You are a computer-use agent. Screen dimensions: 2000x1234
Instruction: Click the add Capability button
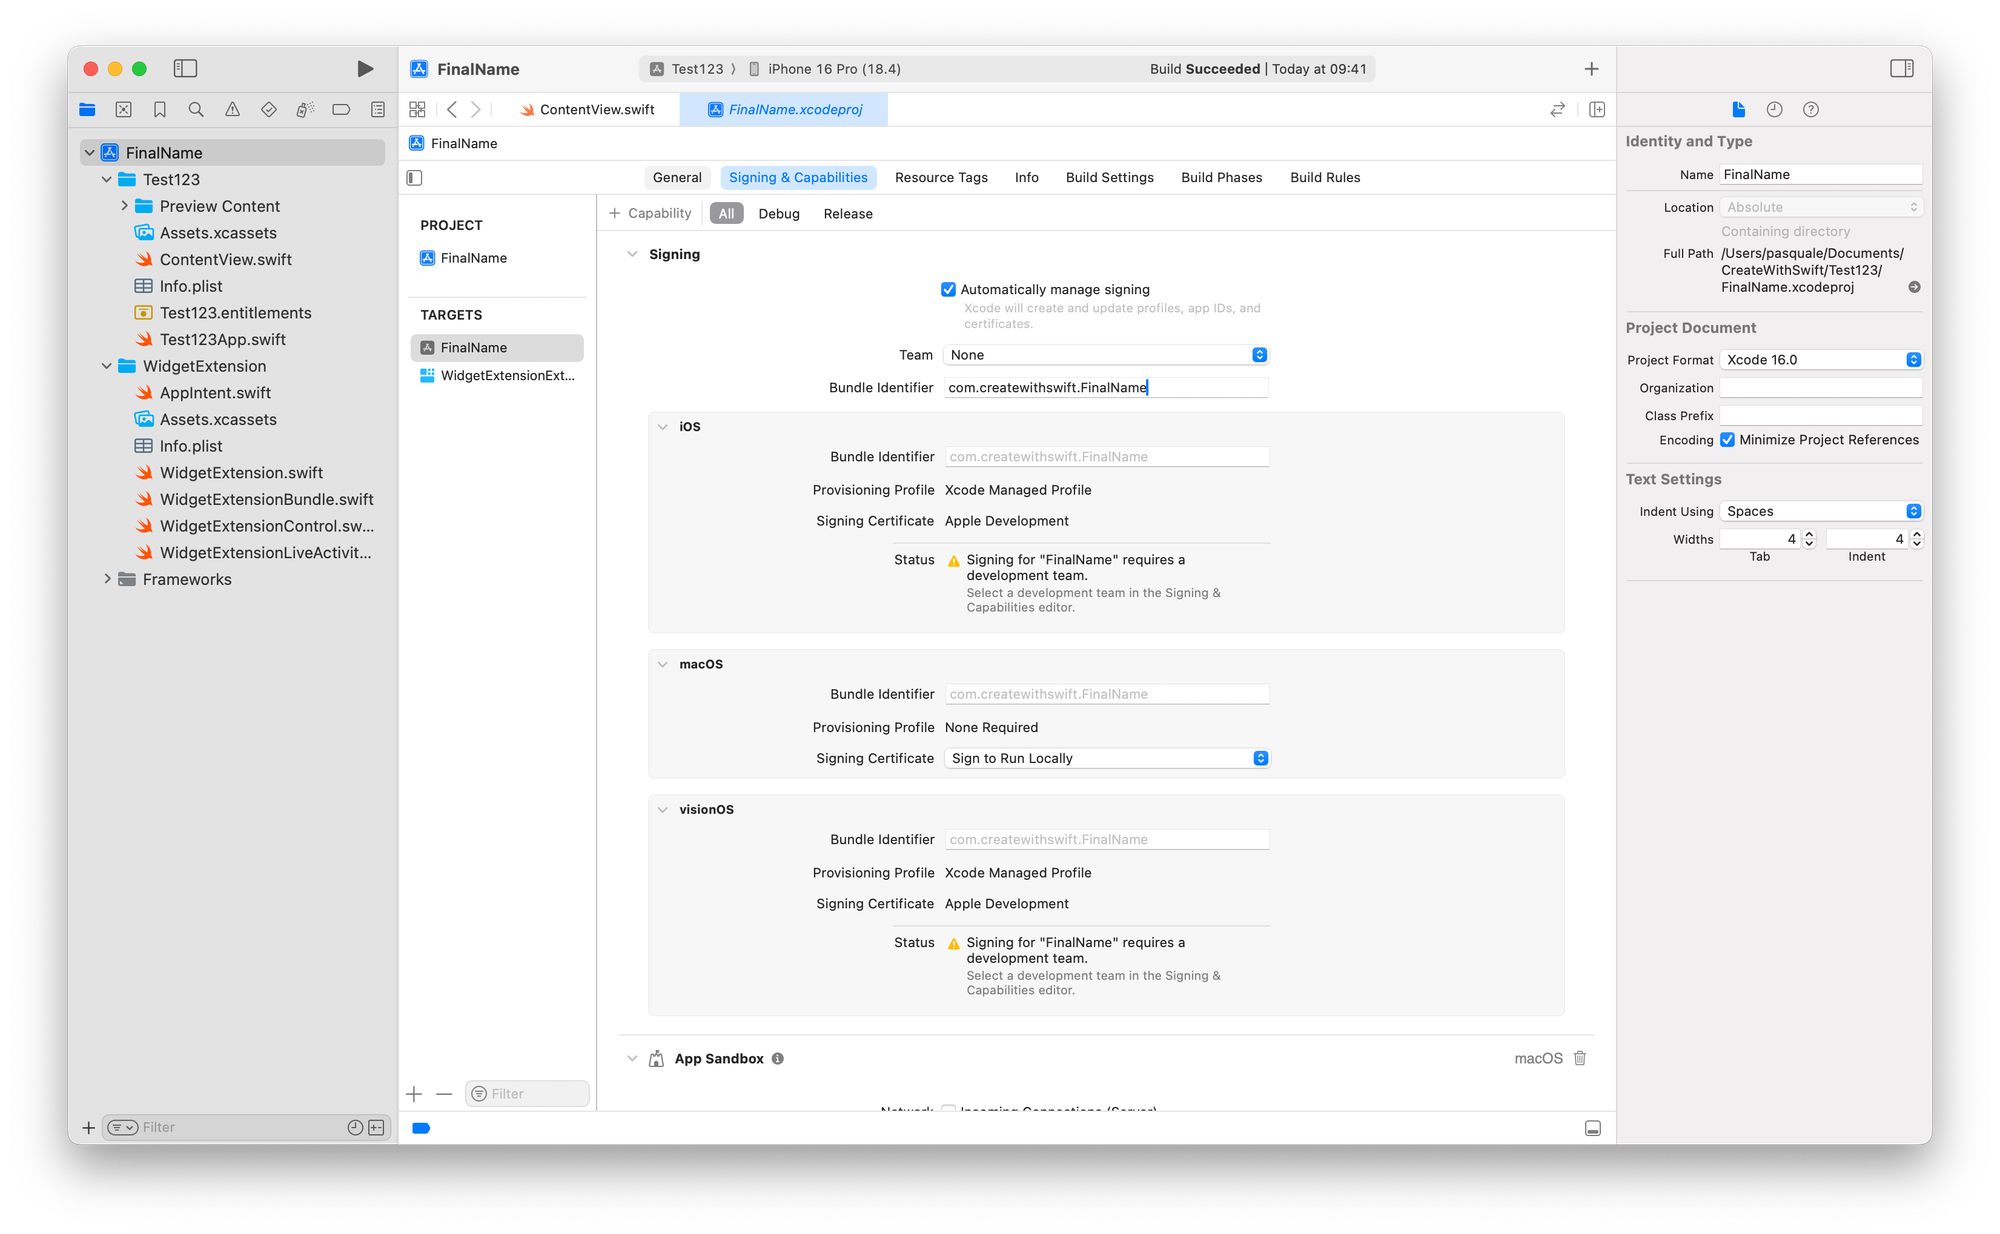[x=650, y=214]
